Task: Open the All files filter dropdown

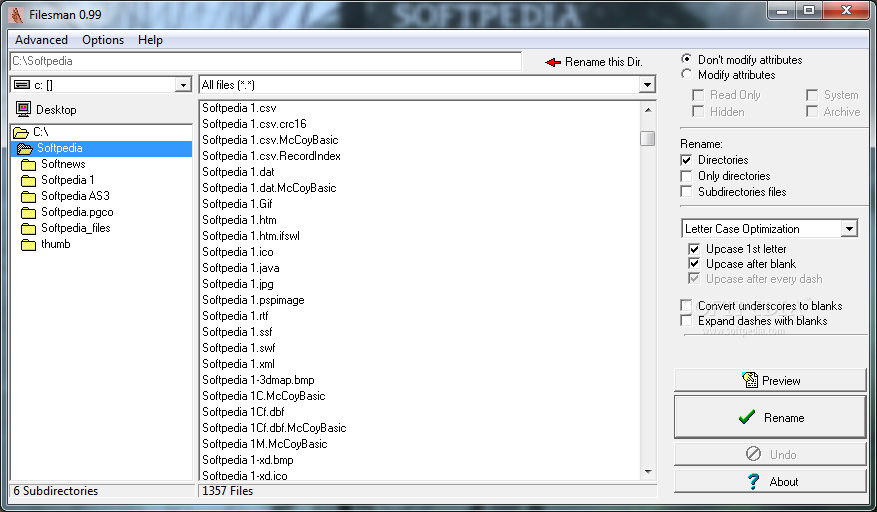Action: point(647,85)
